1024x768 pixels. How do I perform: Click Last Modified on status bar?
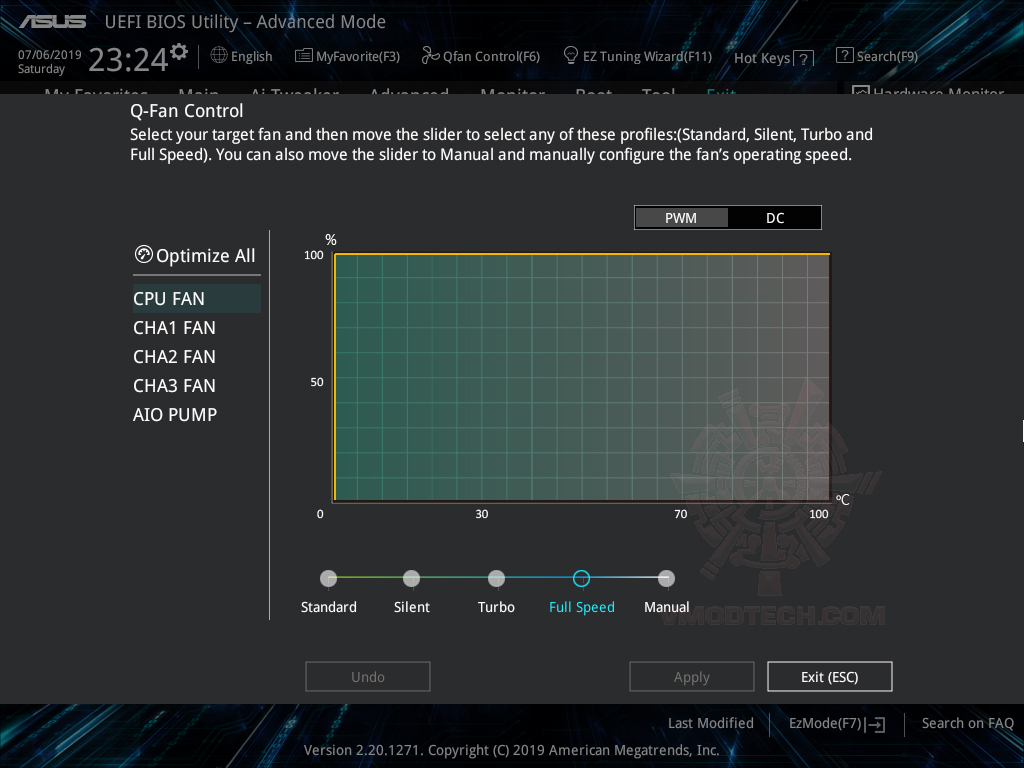coord(710,723)
